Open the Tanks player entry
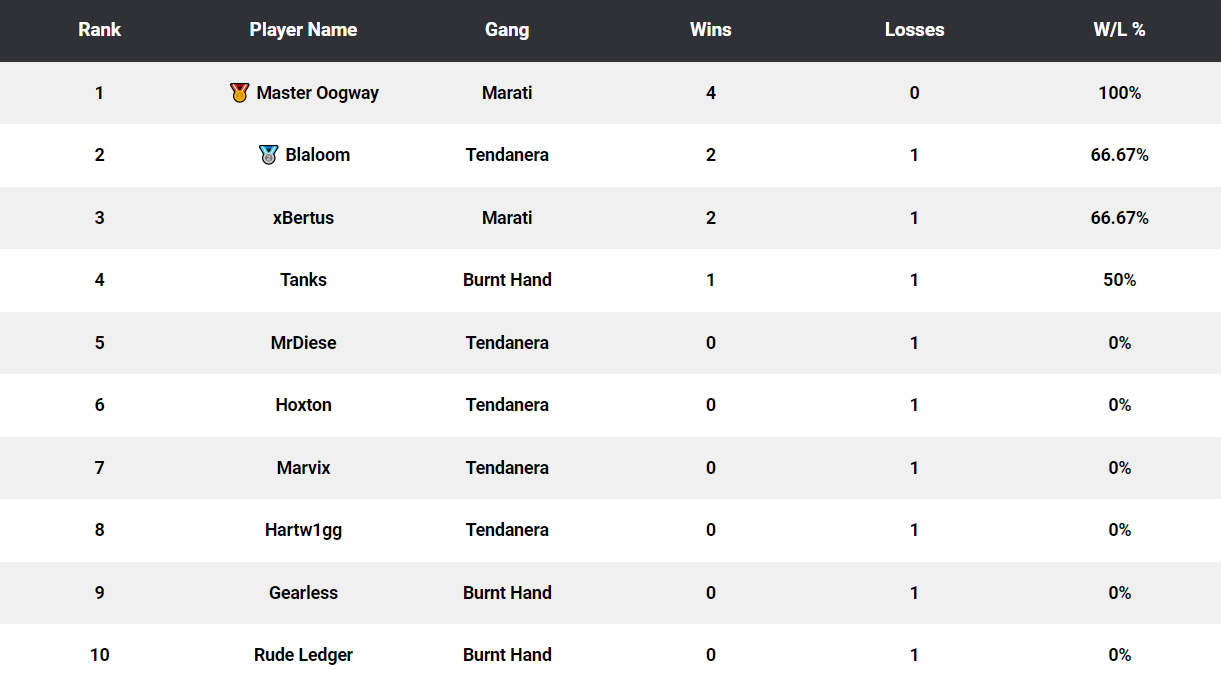 (303, 280)
